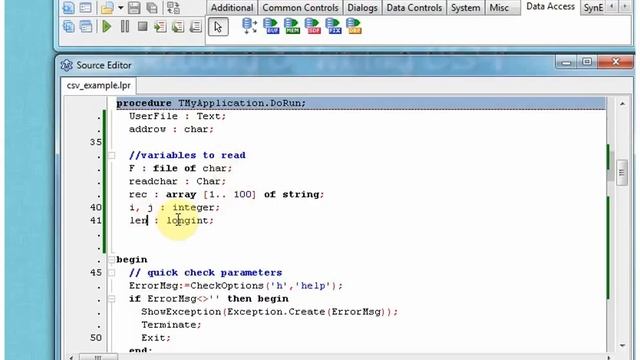The width and height of the screenshot is (640, 360).
Task: Click the Step Over icon
Action: tap(178, 27)
